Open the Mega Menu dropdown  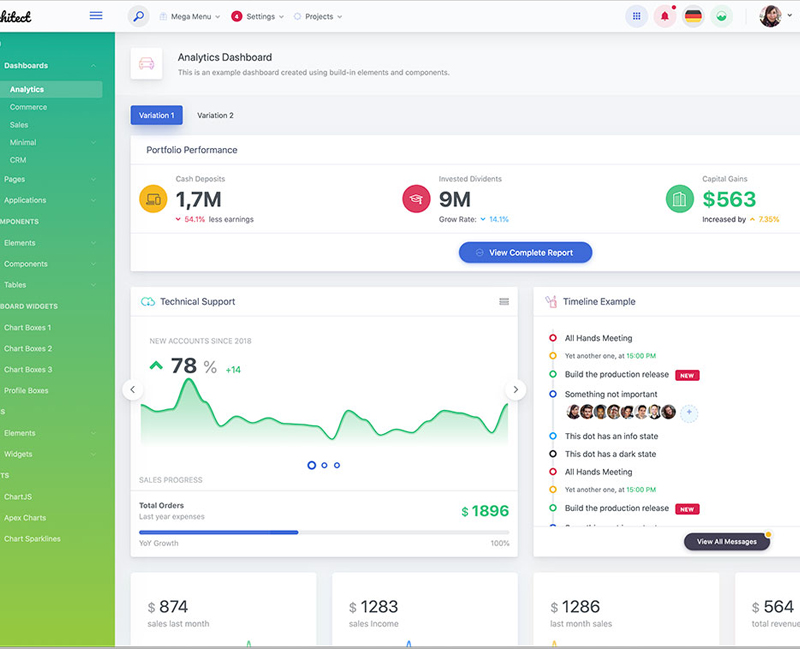click(190, 17)
